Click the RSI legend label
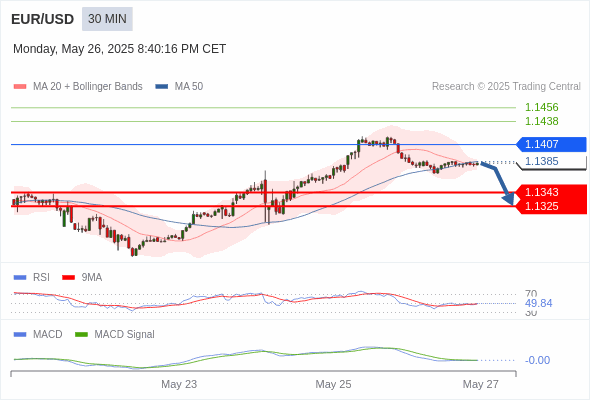Viewport: 590px width, 400px height. pyautogui.click(x=41, y=278)
